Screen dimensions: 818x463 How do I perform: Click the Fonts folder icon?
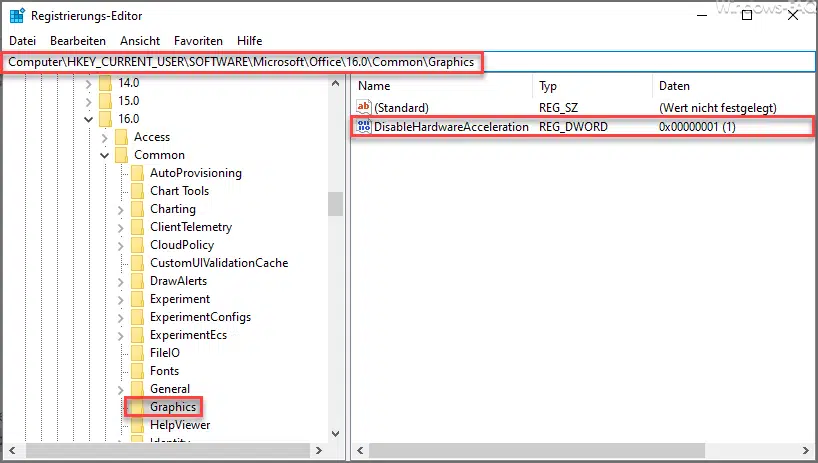point(137,371)
